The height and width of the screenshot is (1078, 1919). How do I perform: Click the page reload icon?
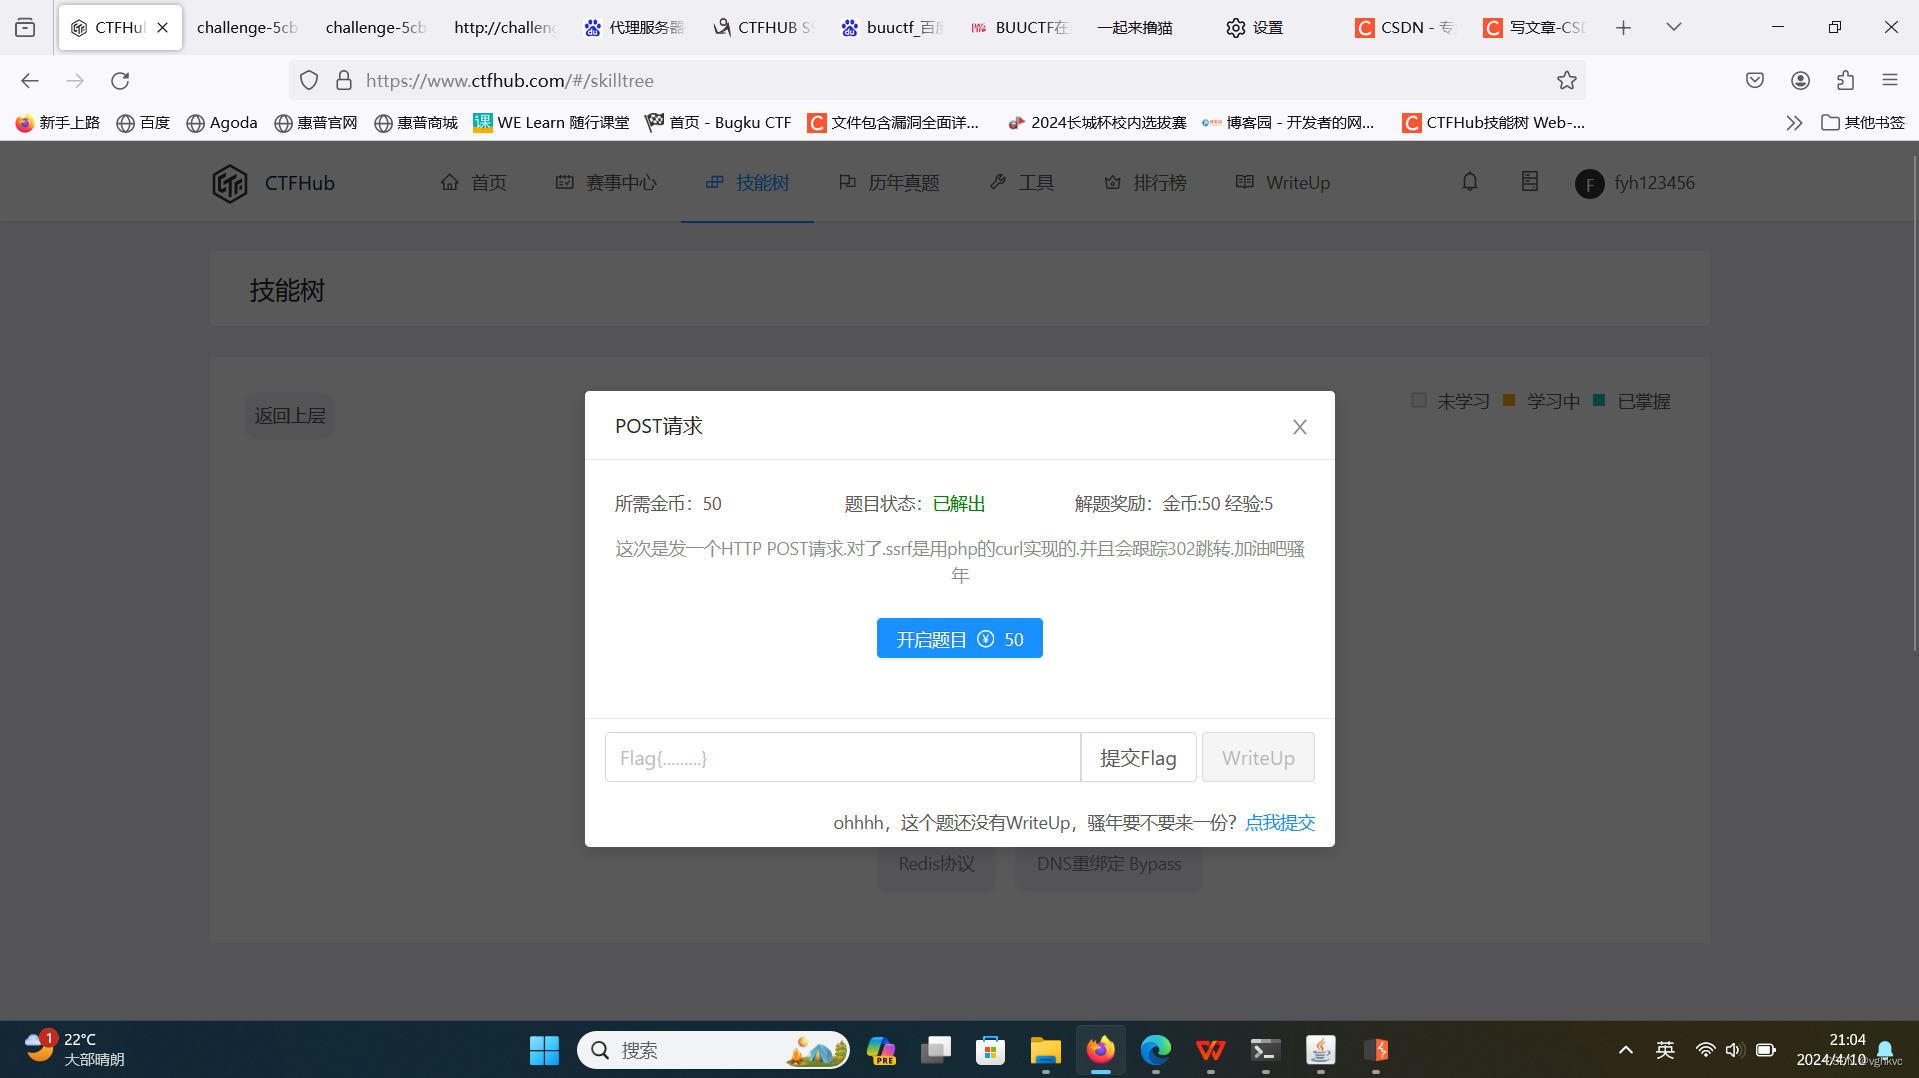coord(120,80)
